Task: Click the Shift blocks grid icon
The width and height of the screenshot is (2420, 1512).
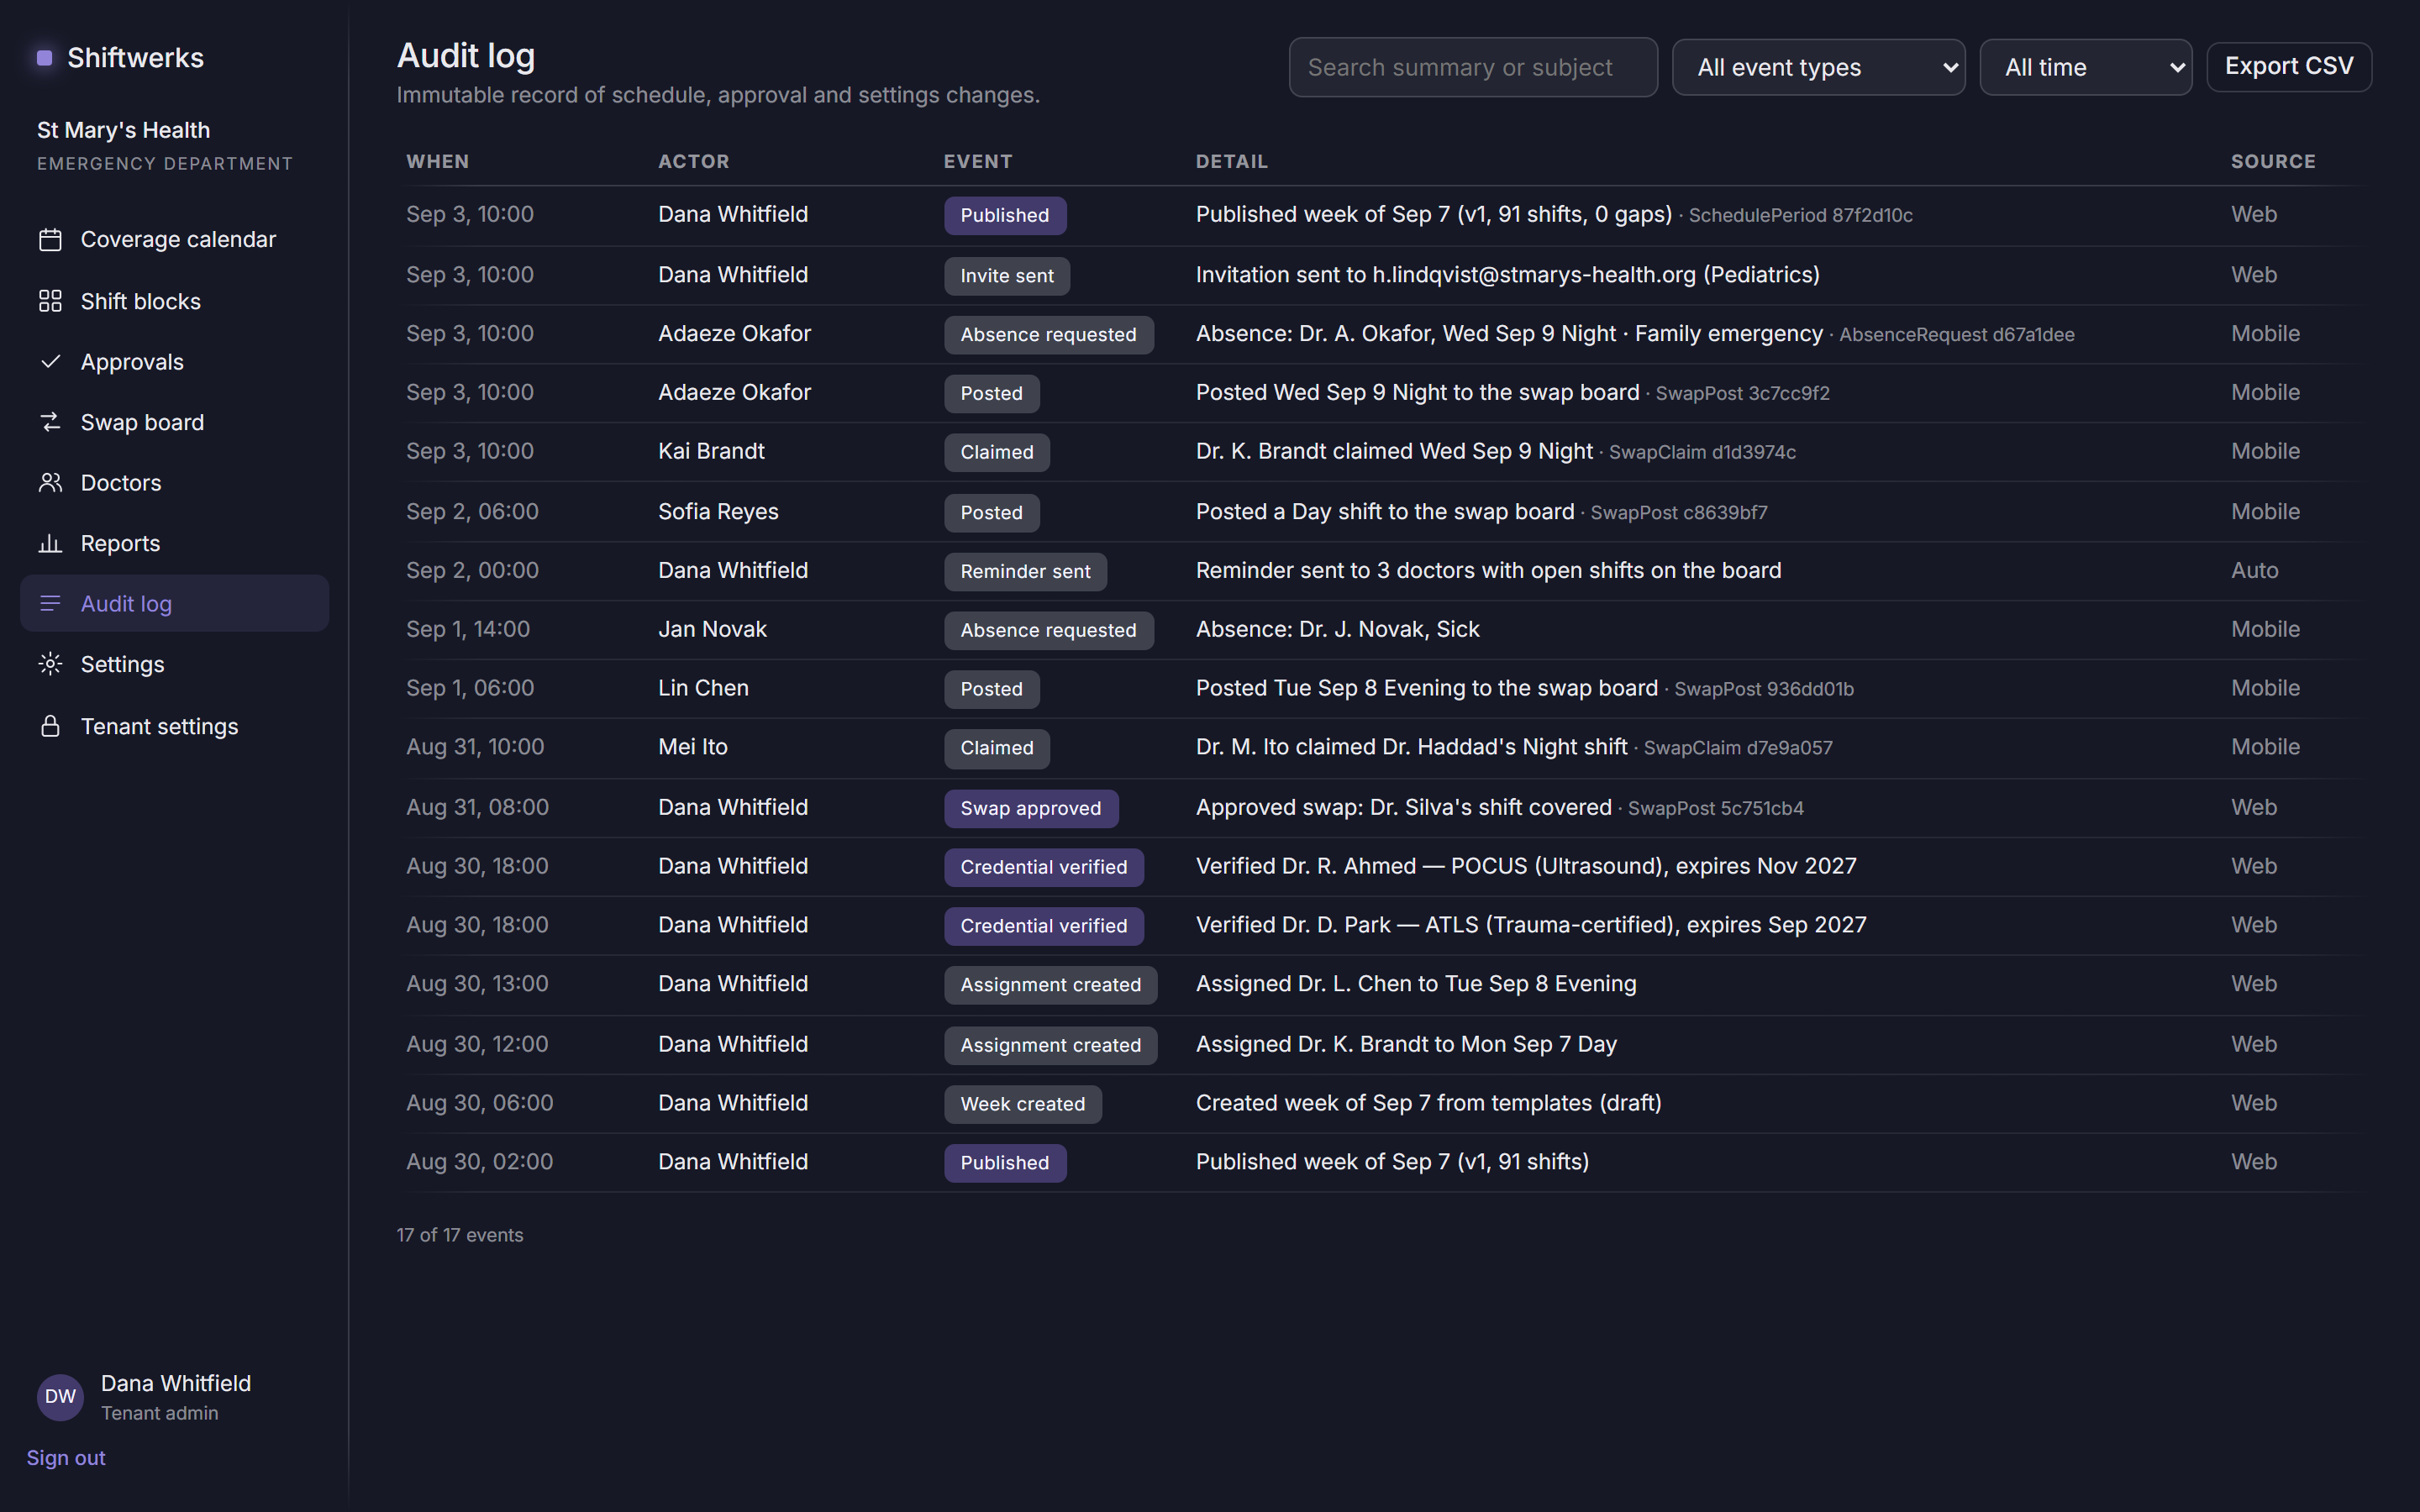Action: tap(50, 301)
